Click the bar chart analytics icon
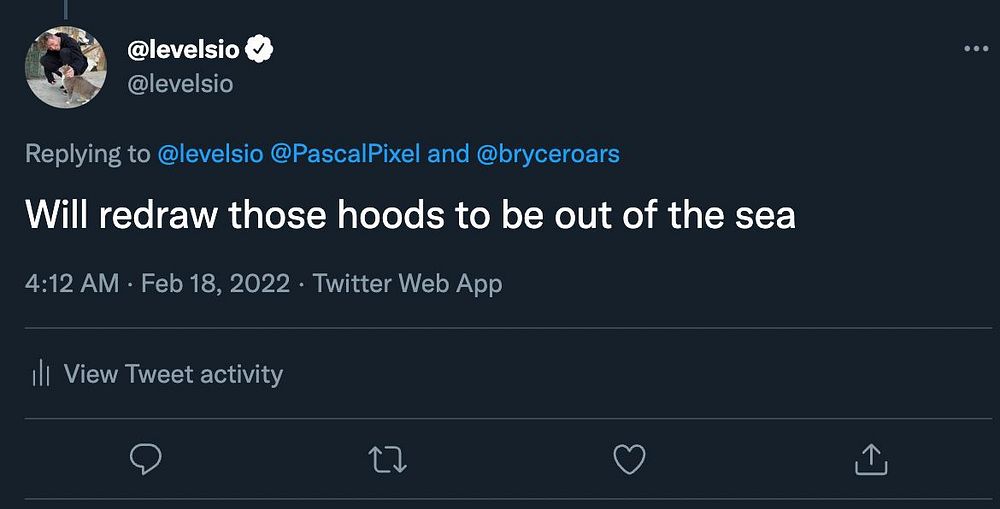Image resolution: width=1000 pixels, height=509 pixels. click(41, 375)
